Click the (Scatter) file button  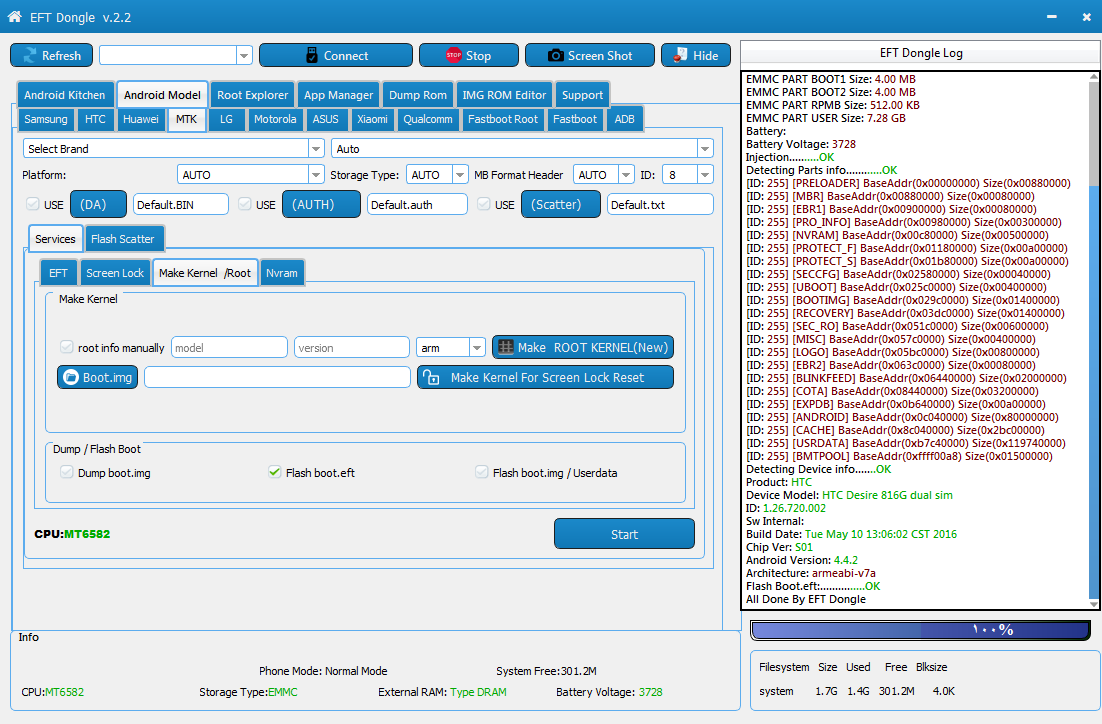(561, 205)
